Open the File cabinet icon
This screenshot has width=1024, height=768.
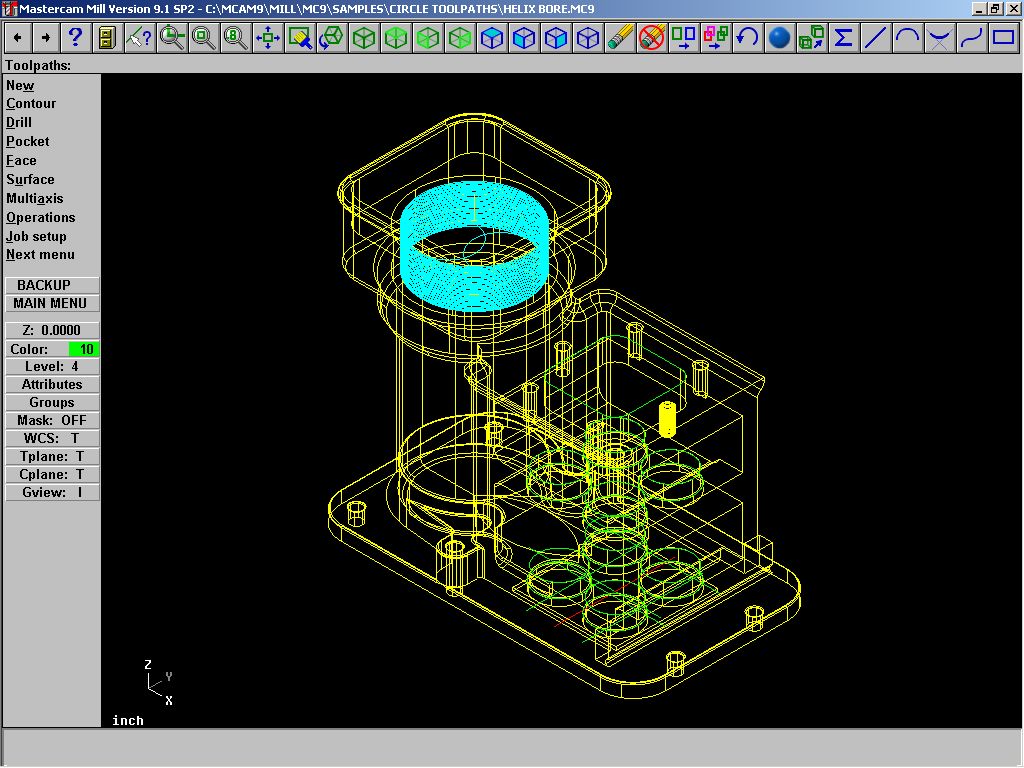click(107, 38)
